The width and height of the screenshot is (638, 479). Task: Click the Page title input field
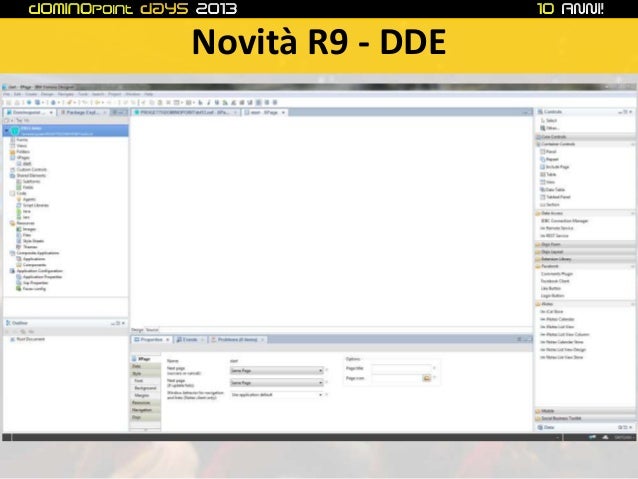coord(401,368)
